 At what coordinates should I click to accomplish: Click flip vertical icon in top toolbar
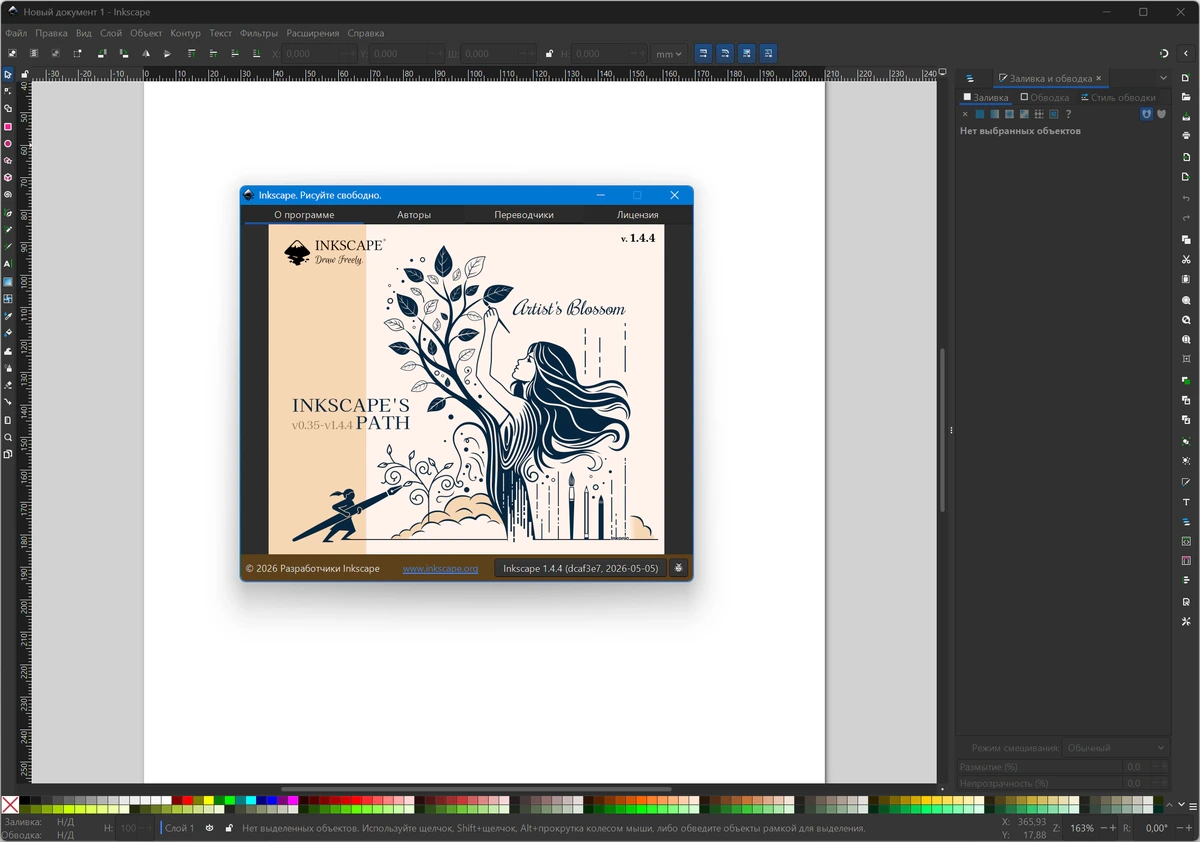pyautogui.click(x=167, y=54)
